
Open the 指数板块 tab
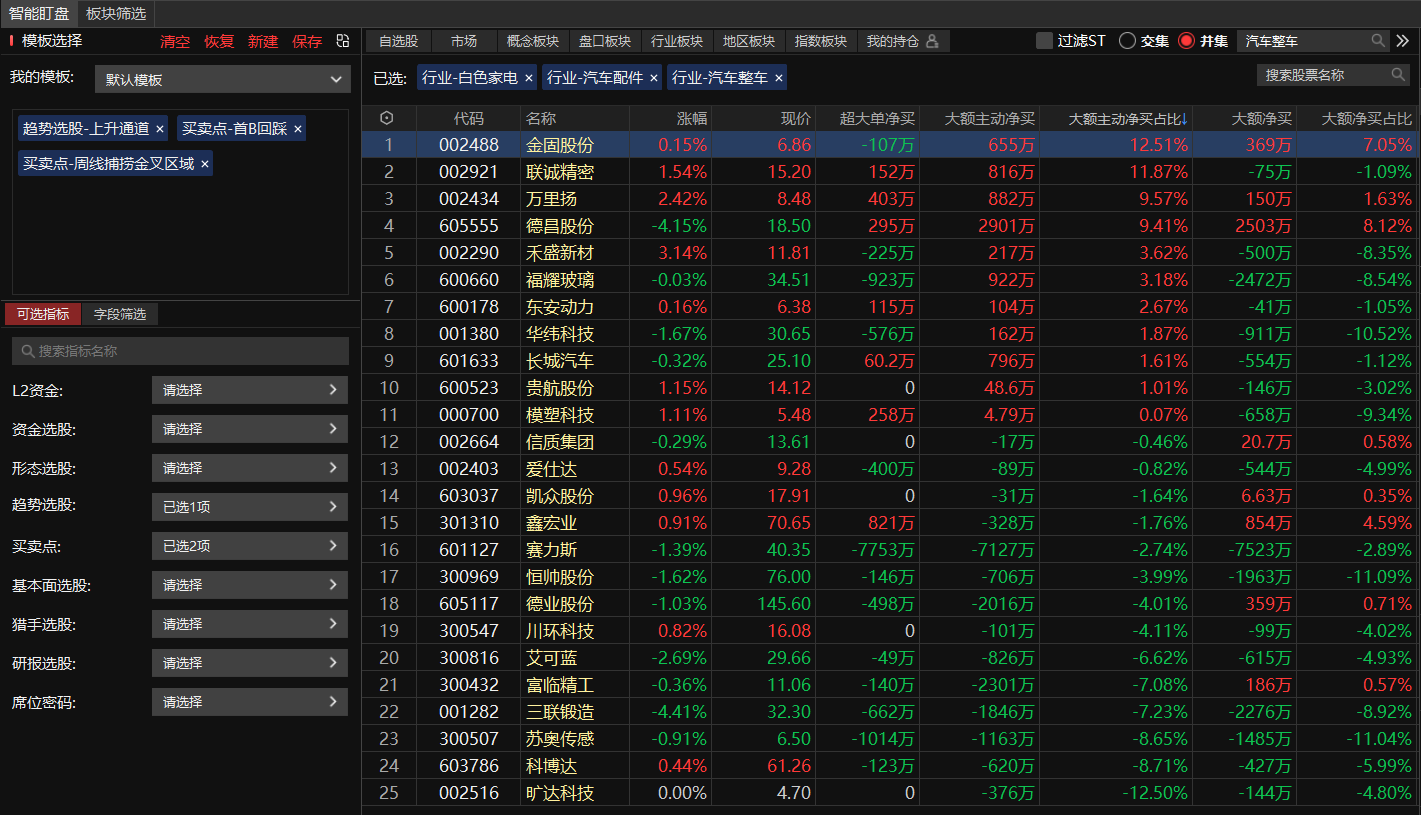tap(821, 41)
